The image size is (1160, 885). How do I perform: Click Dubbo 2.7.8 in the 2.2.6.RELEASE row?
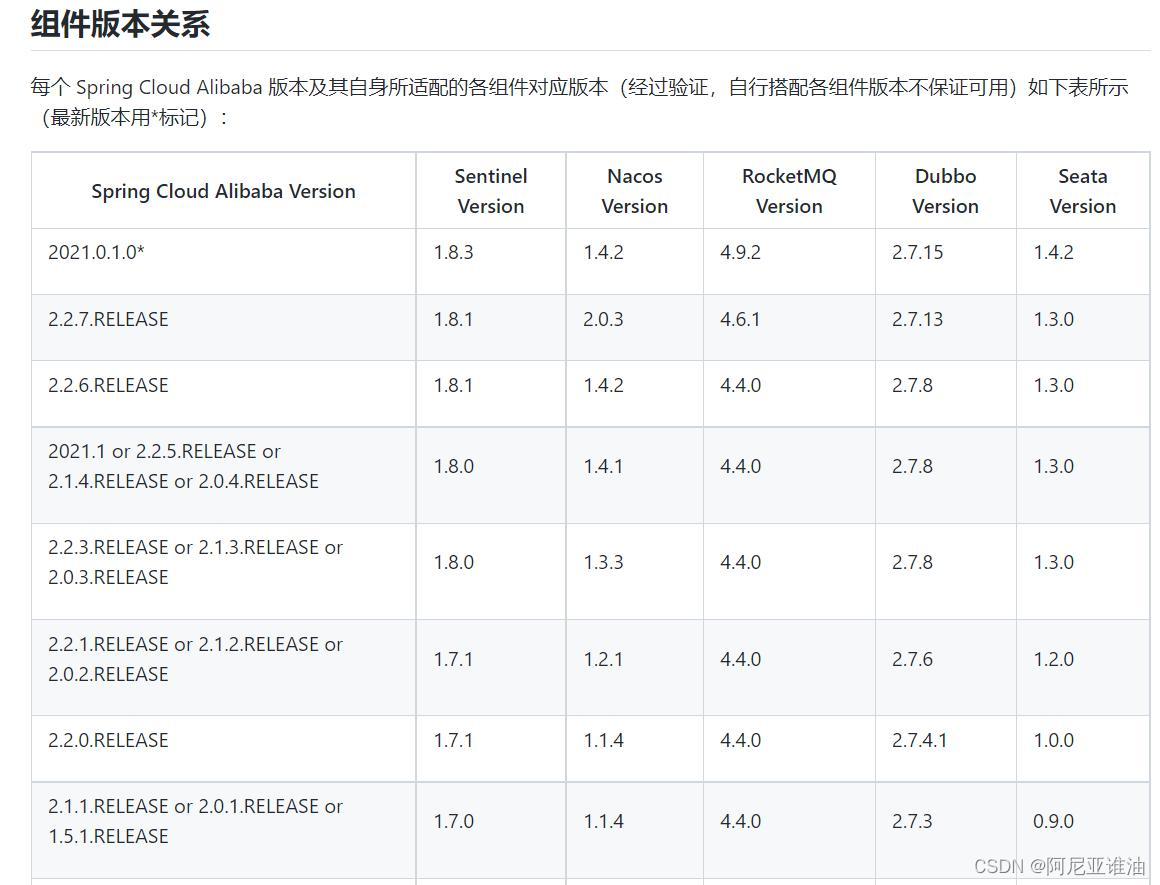click(x=912, y=385)
